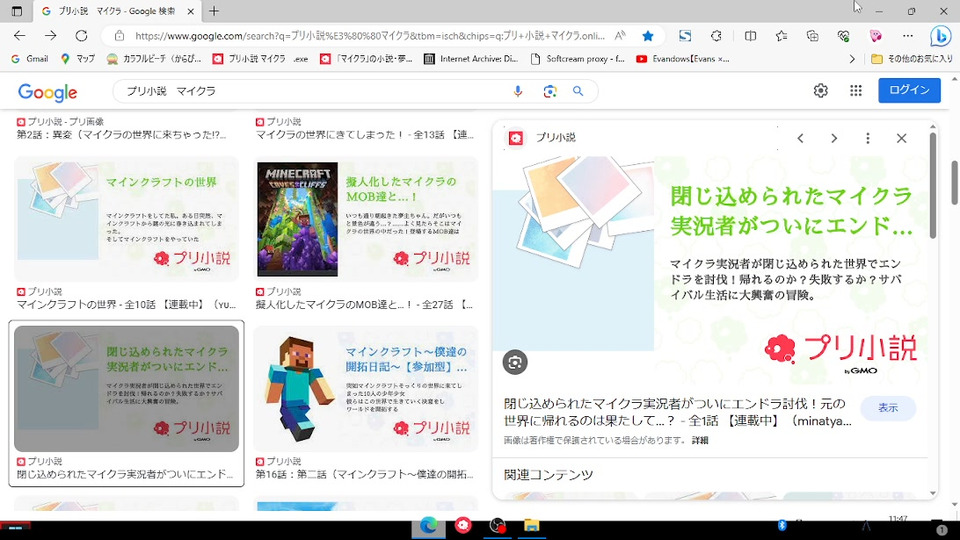Open その他のお気に入り folder
The height and width of the screenshot is (540, 960).
point(912,59)
